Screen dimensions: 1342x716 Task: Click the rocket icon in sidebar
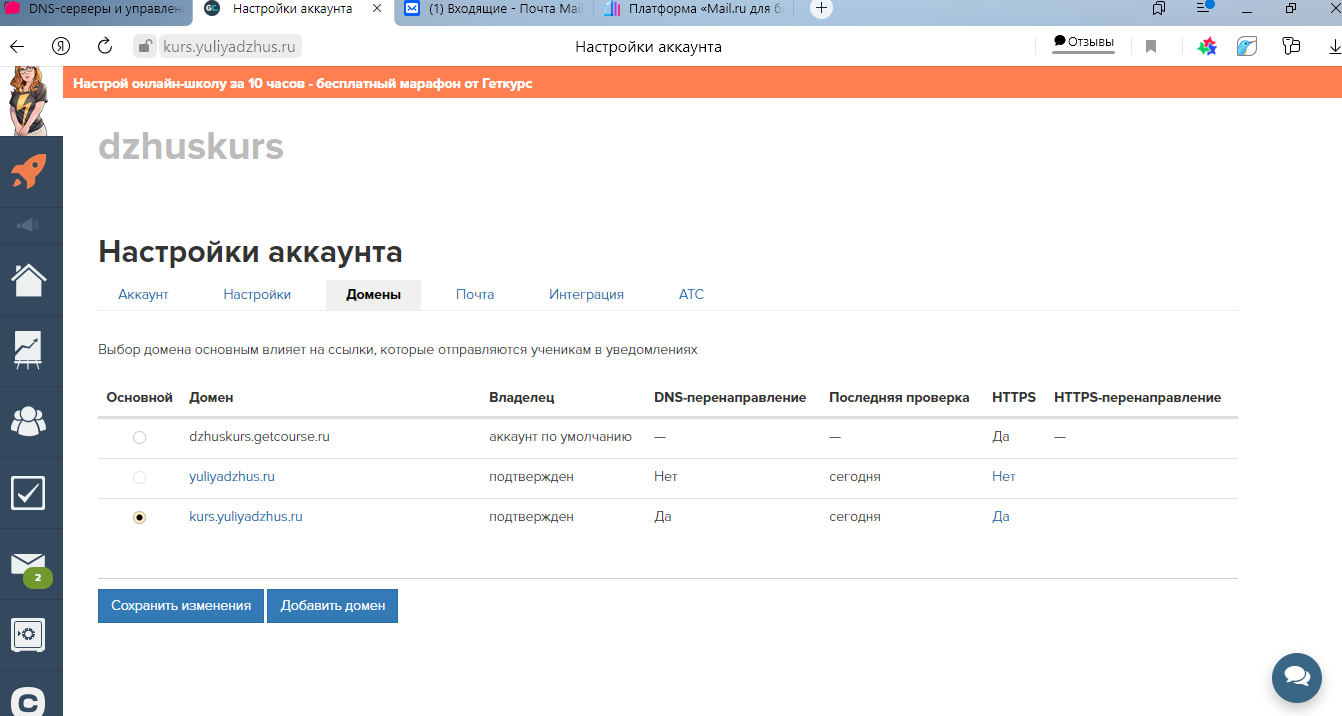(x=30, y=171)
